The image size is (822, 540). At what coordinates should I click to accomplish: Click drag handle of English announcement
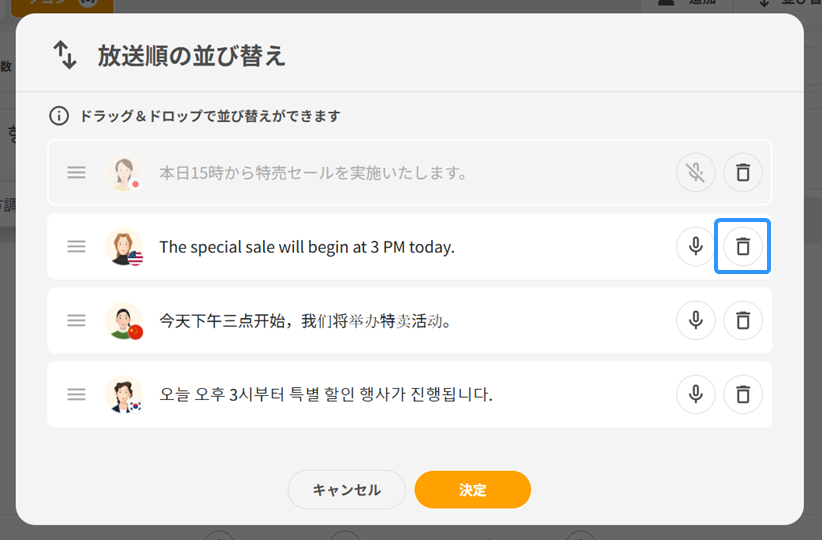[x=77, y=246]
